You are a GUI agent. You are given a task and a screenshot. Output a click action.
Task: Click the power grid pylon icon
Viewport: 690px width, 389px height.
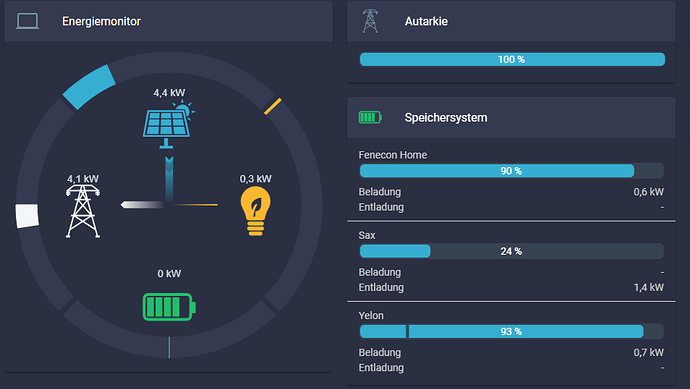point(83,211)
